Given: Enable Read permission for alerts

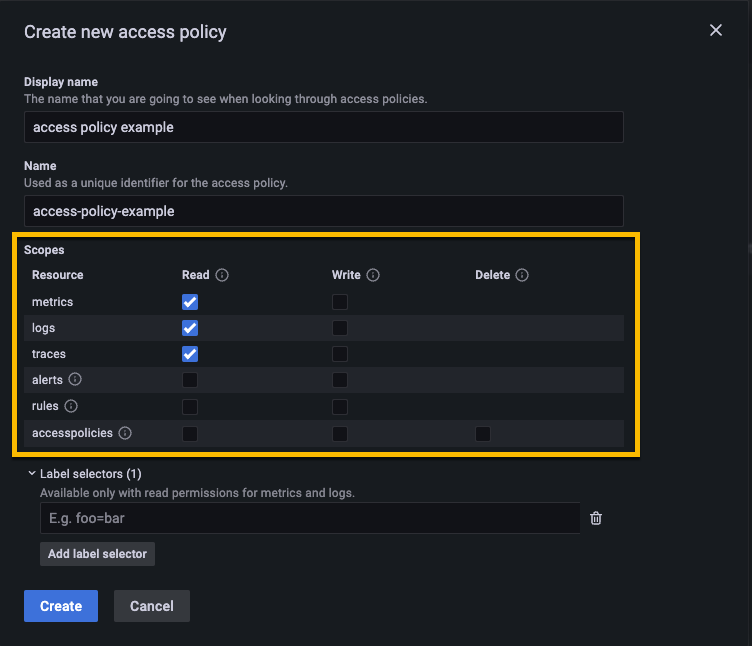Looking at the screenshot, I should point(190,380).
